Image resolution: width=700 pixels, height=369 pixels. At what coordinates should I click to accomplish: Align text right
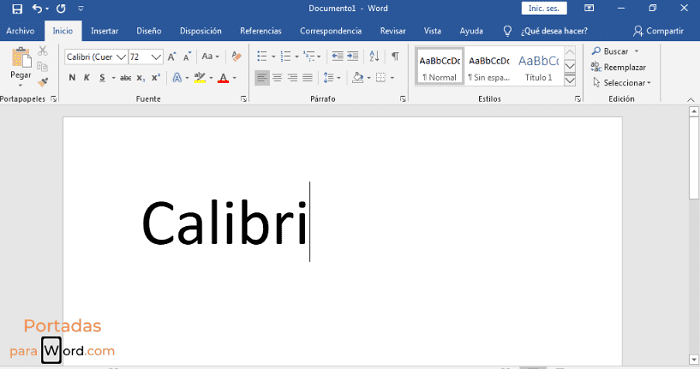point(292,78)
